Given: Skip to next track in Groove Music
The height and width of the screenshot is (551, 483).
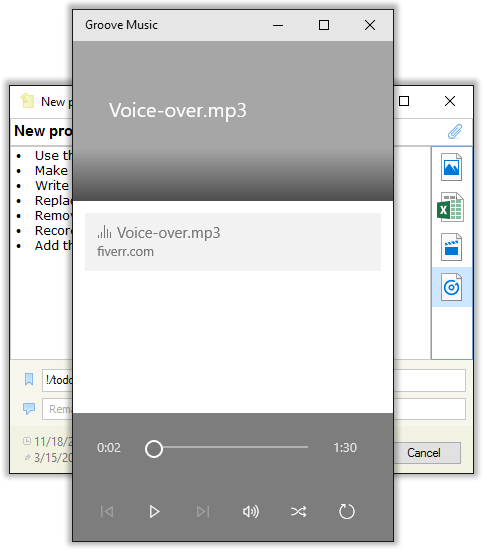Looking at the screenshot, I should coord(203,511).
